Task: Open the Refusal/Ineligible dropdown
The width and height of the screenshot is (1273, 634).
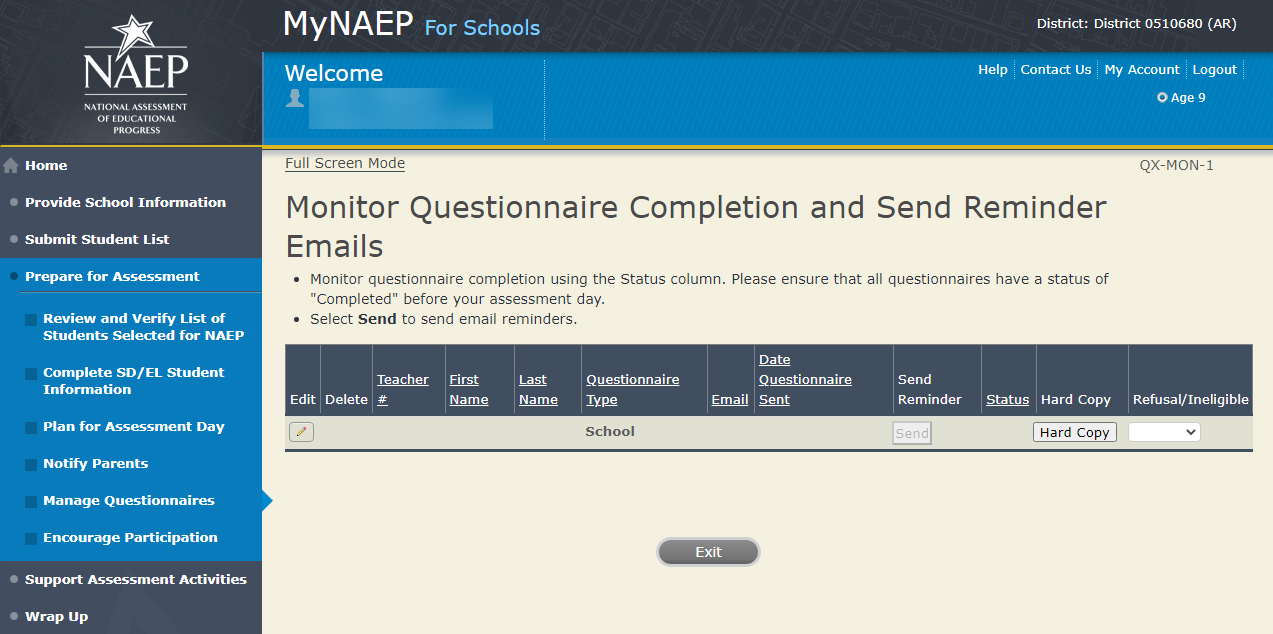Action: coord(1164,432)
